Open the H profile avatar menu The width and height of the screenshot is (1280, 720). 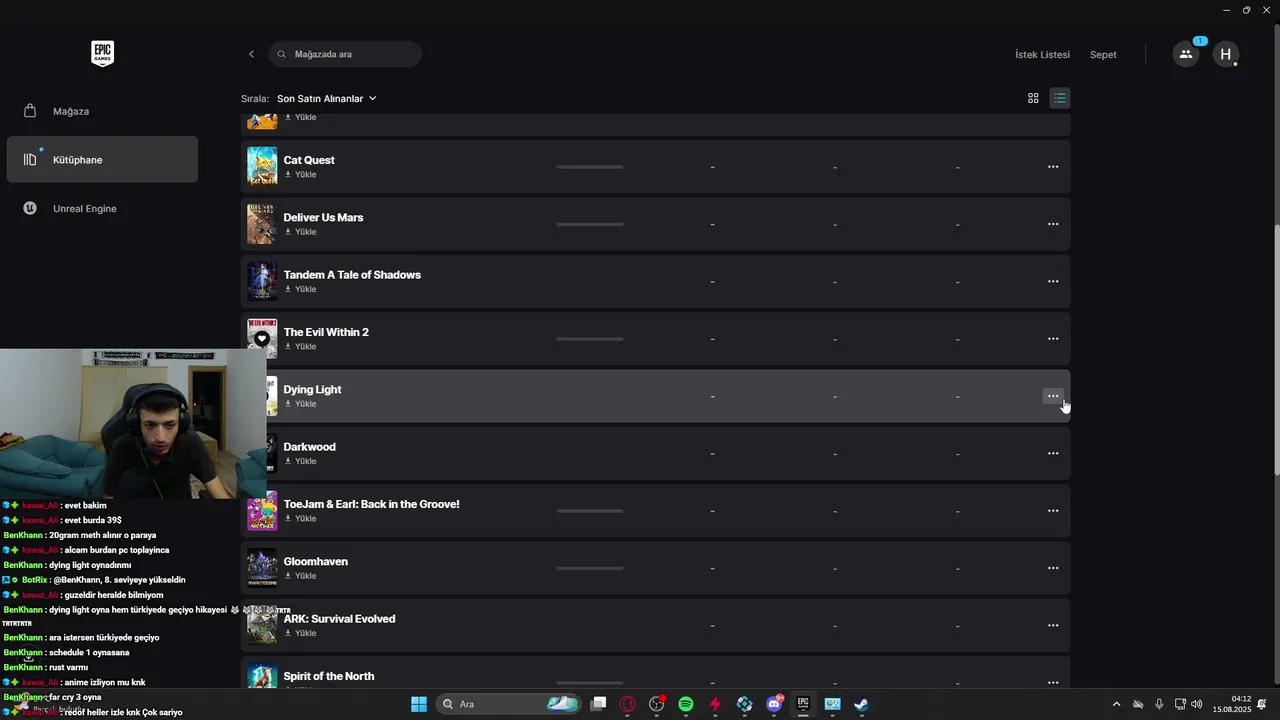pyautogui.click(x=1226, y=54)
